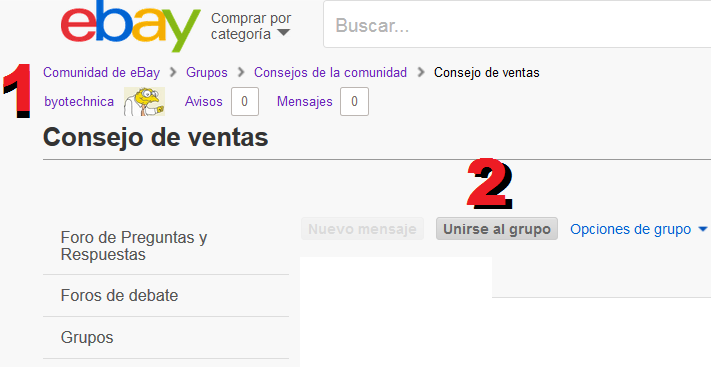This screenshot has width=711, height=367.
Task: Expand the Opciones de grupo menu
Action: tap(638, 230)
